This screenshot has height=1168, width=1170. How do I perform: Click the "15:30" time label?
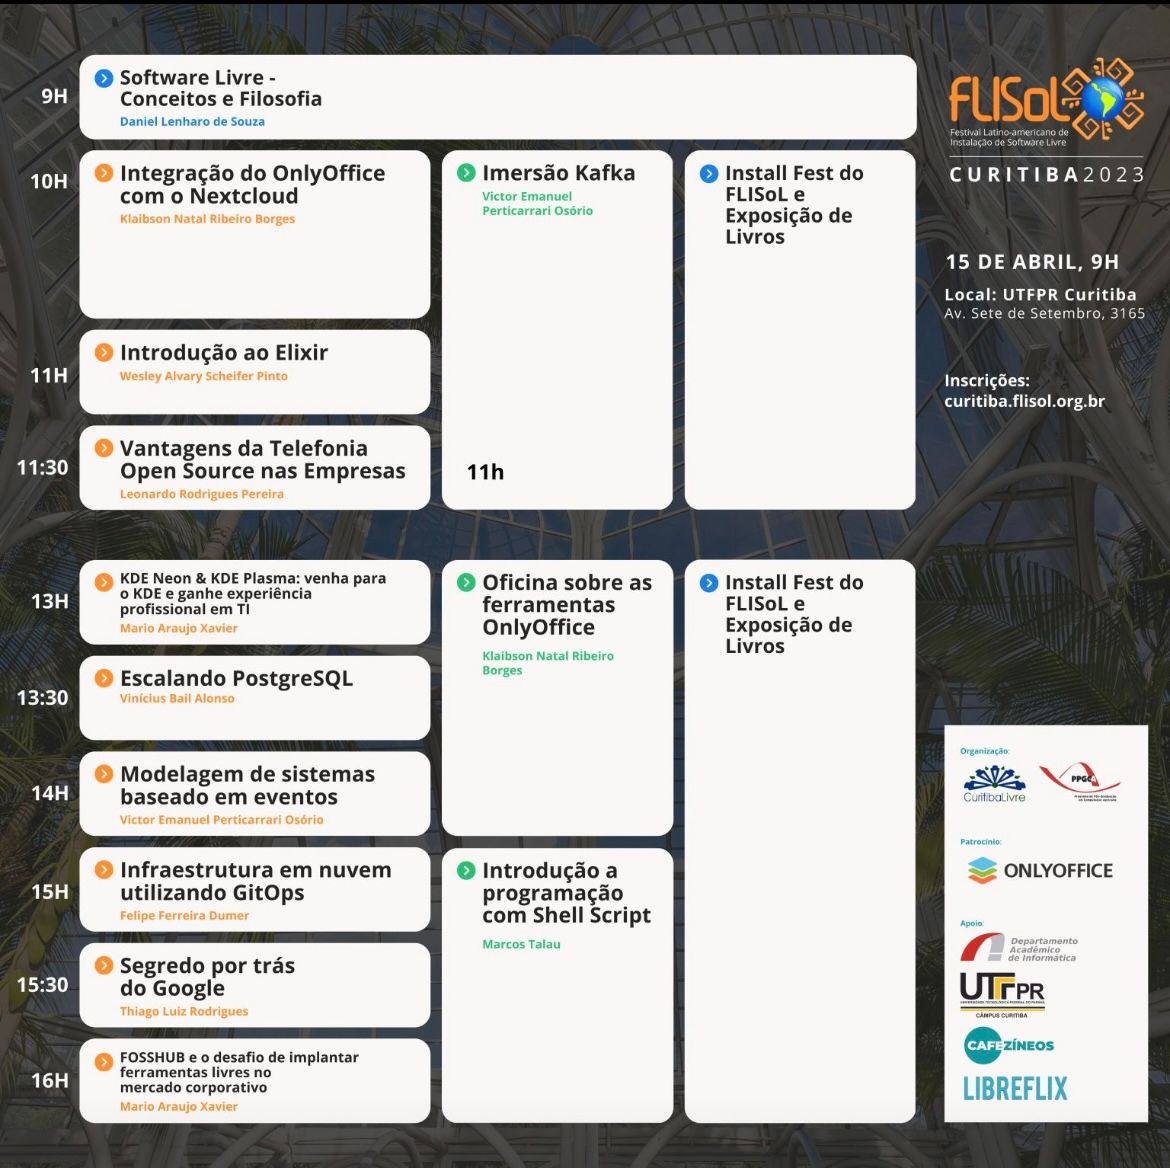(x=43, y=985)
